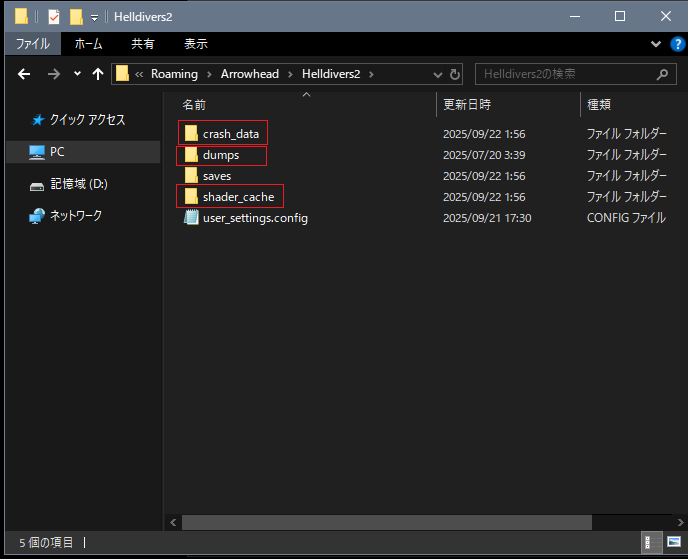Sort by the 種類 column header

click(x=599, y=104)
